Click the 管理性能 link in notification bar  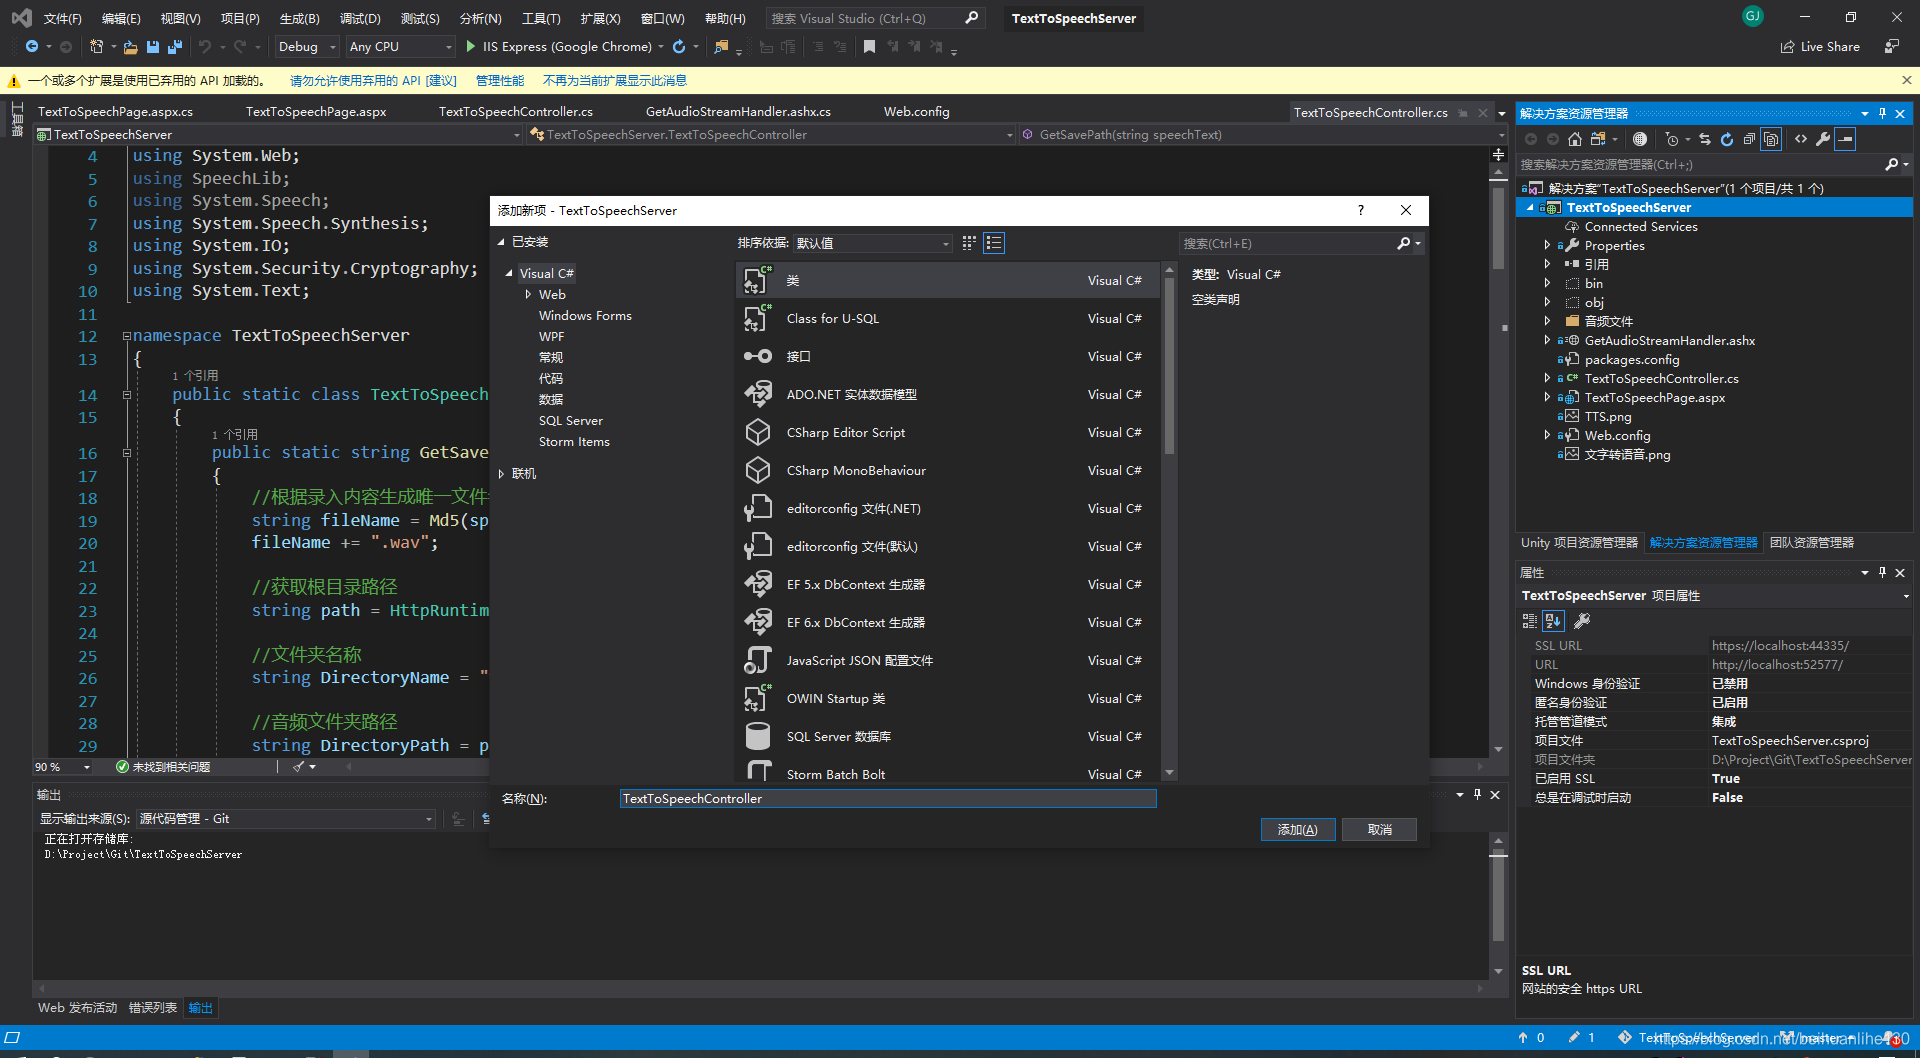tap(499, 80)
